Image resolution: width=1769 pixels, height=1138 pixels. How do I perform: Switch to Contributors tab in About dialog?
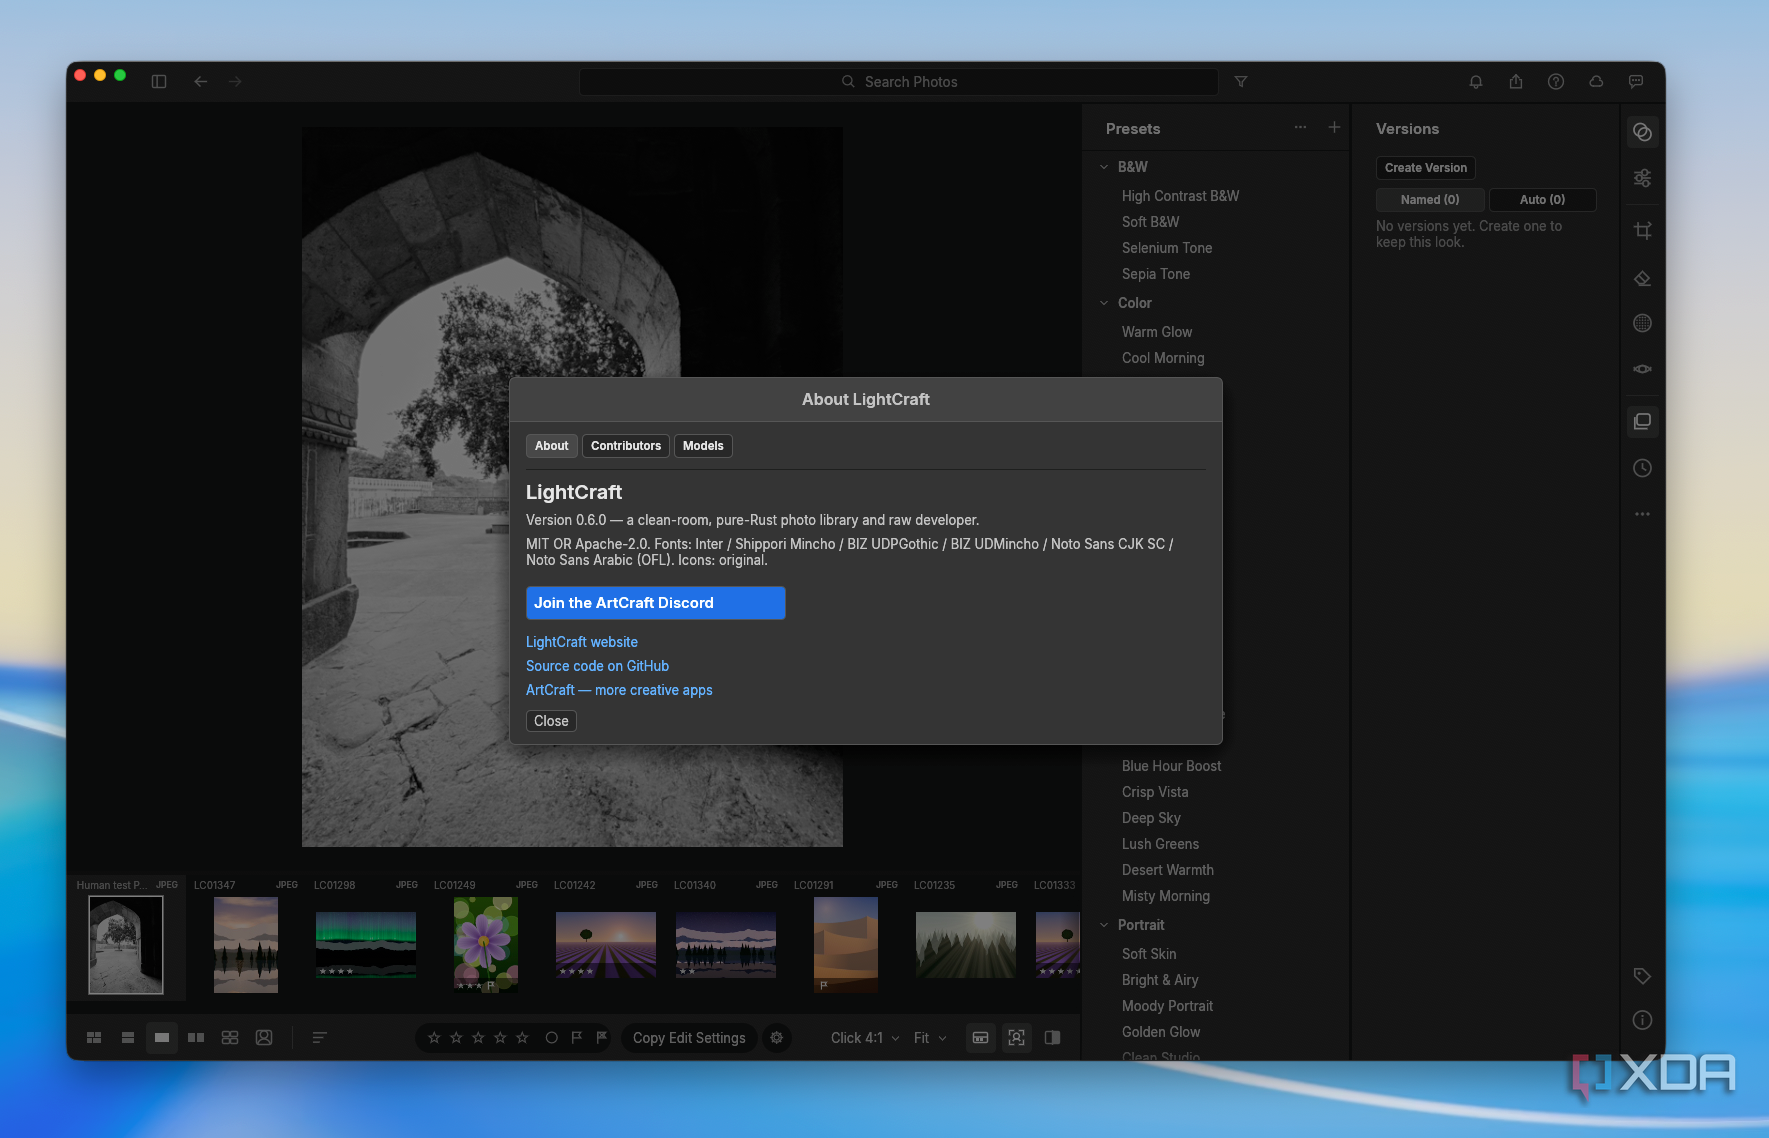click(x=626, y=446)
